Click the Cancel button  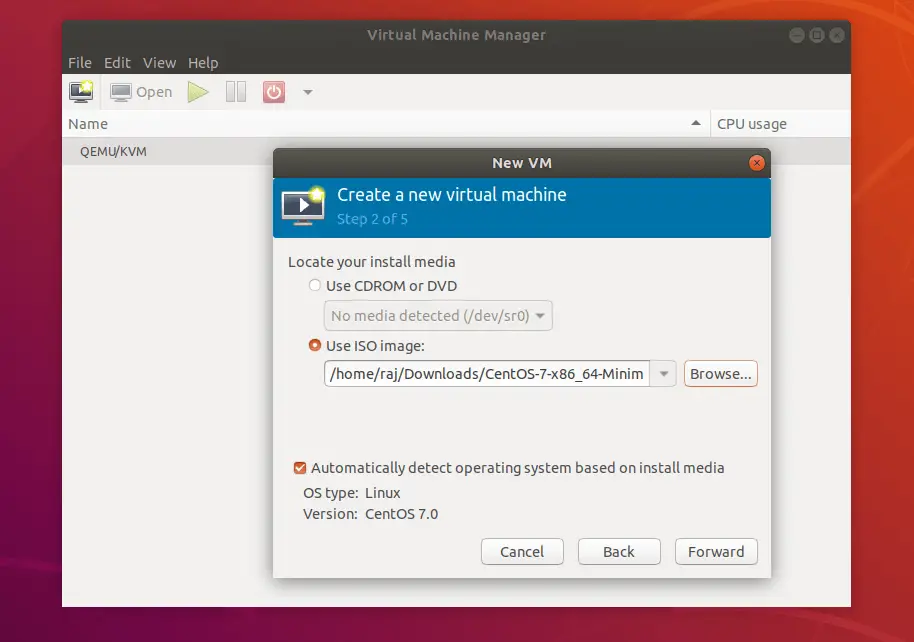[x=522, y=552]
